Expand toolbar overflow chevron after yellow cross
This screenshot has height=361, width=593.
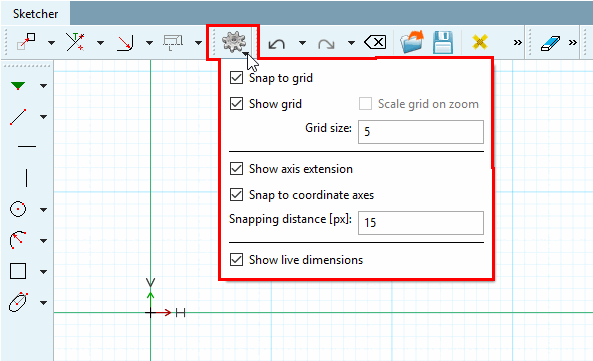pyautogui.click(x=517, y=43)
